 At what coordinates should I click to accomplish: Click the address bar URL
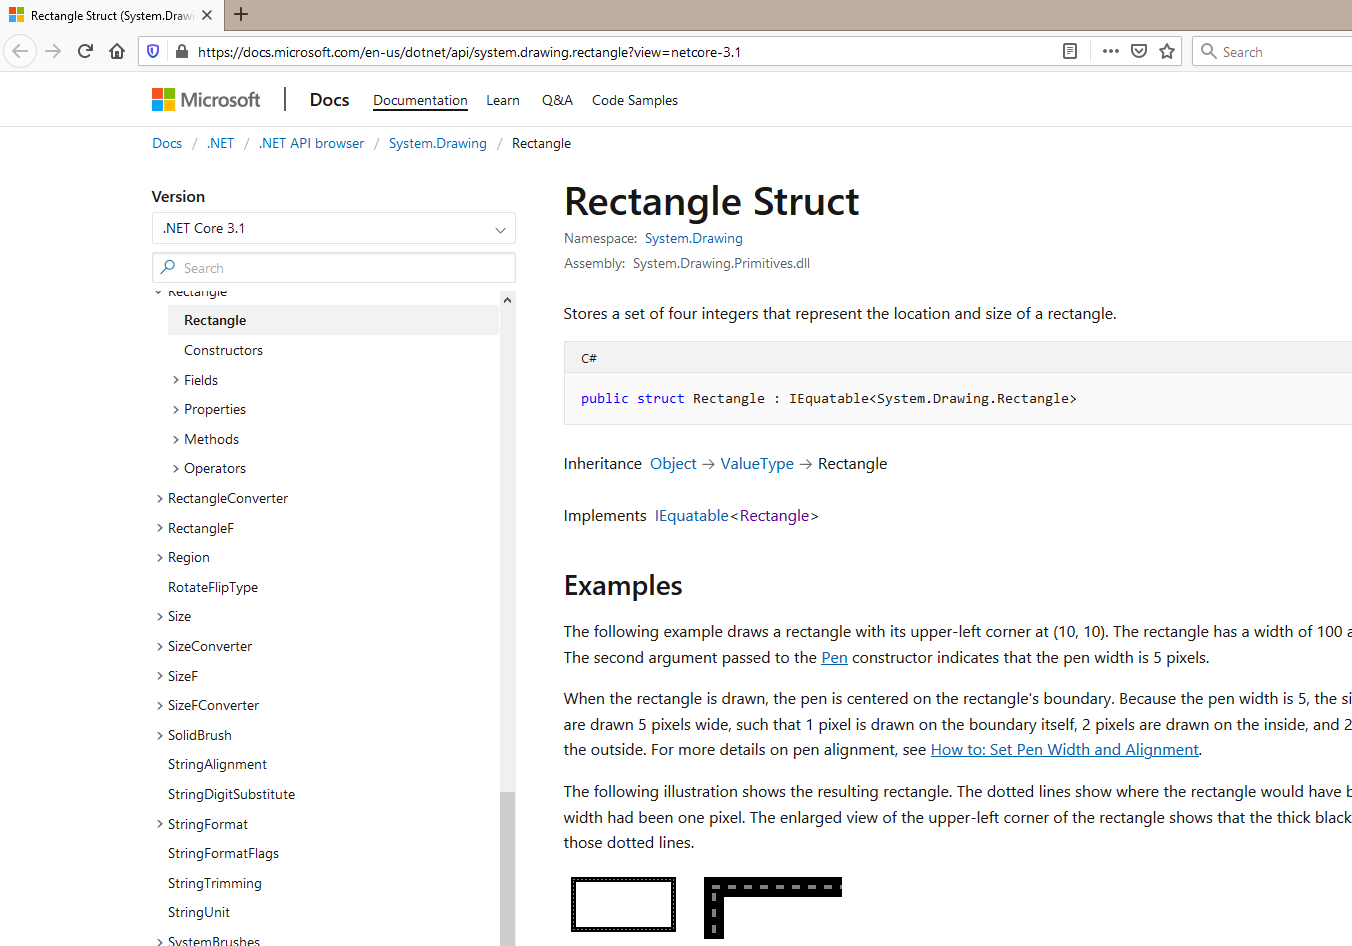[469, 52]
